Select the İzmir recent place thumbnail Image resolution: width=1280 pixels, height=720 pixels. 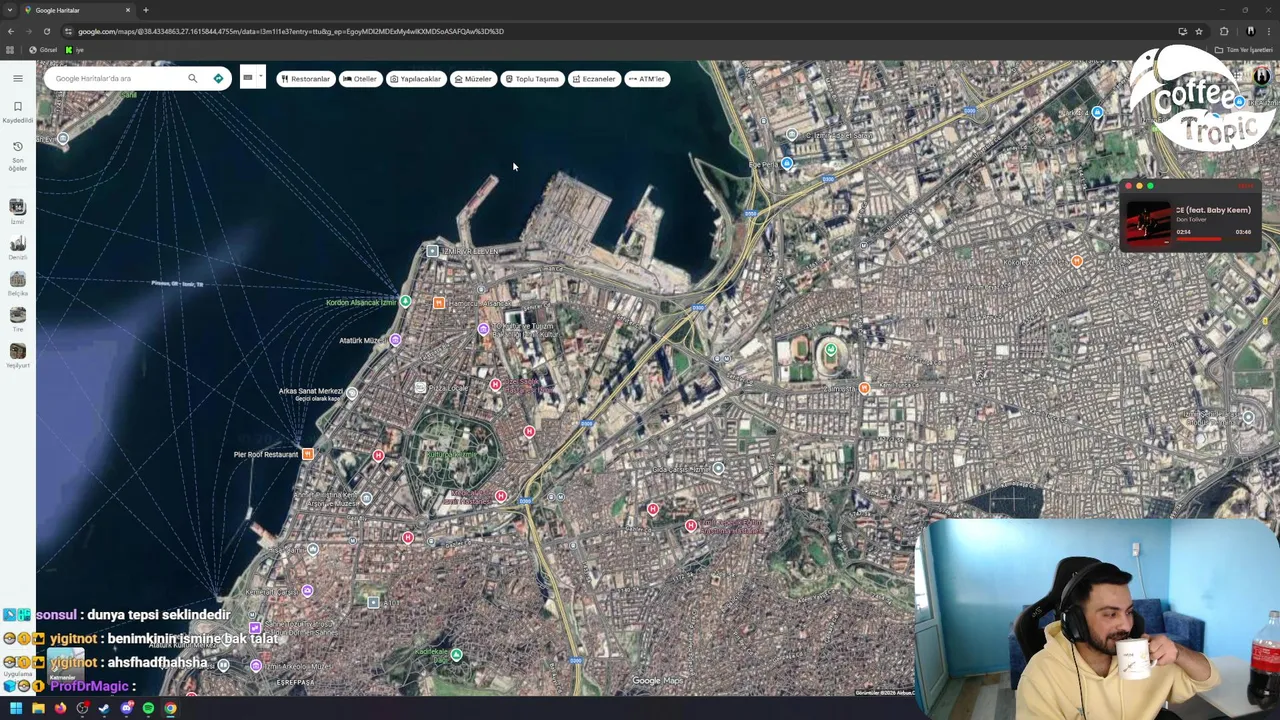click(17, 207)
